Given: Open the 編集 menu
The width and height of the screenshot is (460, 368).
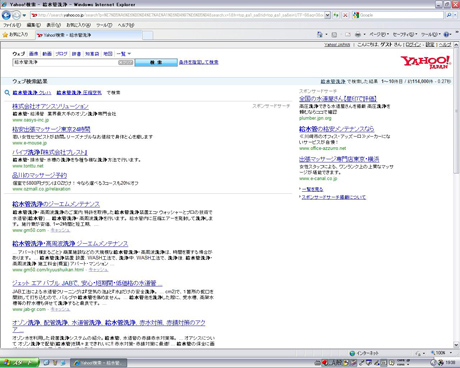Looking at the screenshot, I should [x=34, y=25].
